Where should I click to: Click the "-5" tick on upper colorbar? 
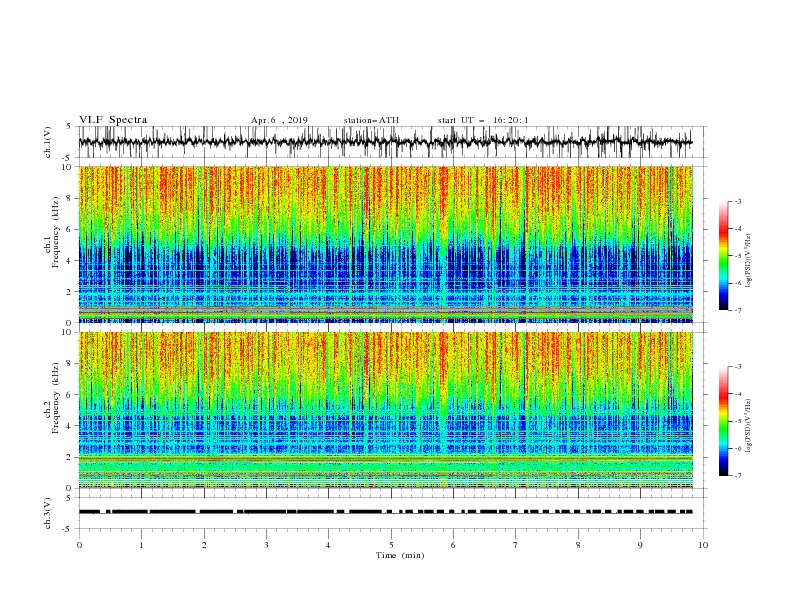pyautogui.click(x=738, y=256)
